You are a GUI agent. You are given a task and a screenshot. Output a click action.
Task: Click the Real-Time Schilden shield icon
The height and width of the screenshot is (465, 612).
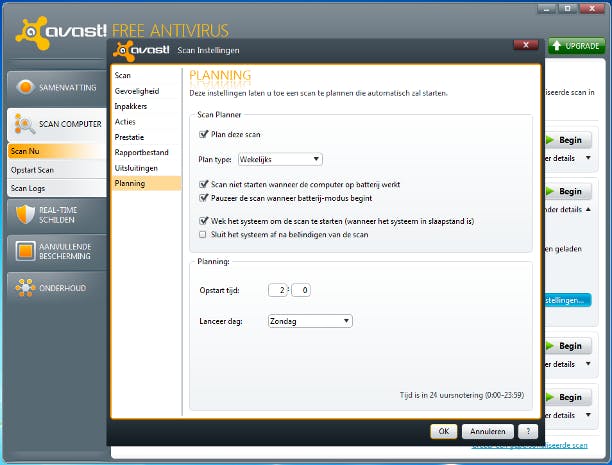tap(25, 214)
